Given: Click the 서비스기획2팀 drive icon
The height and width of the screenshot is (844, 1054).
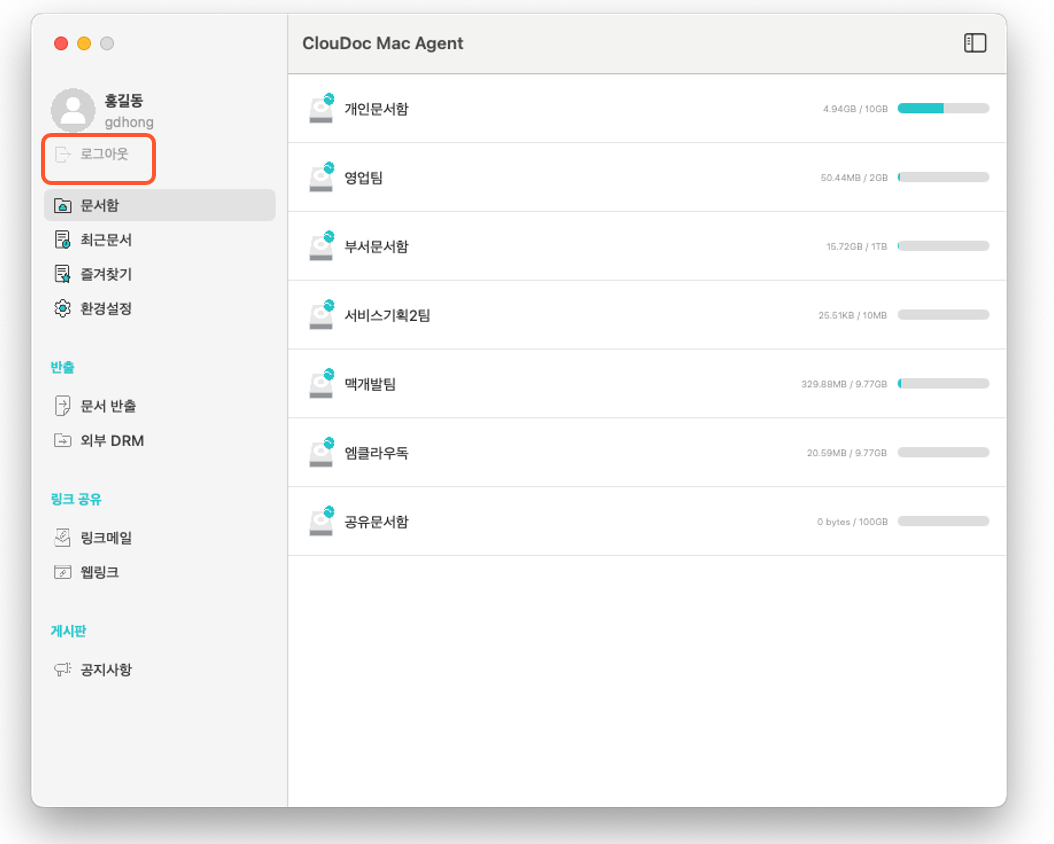Looking at the screenshot, I should pos(321,314).
